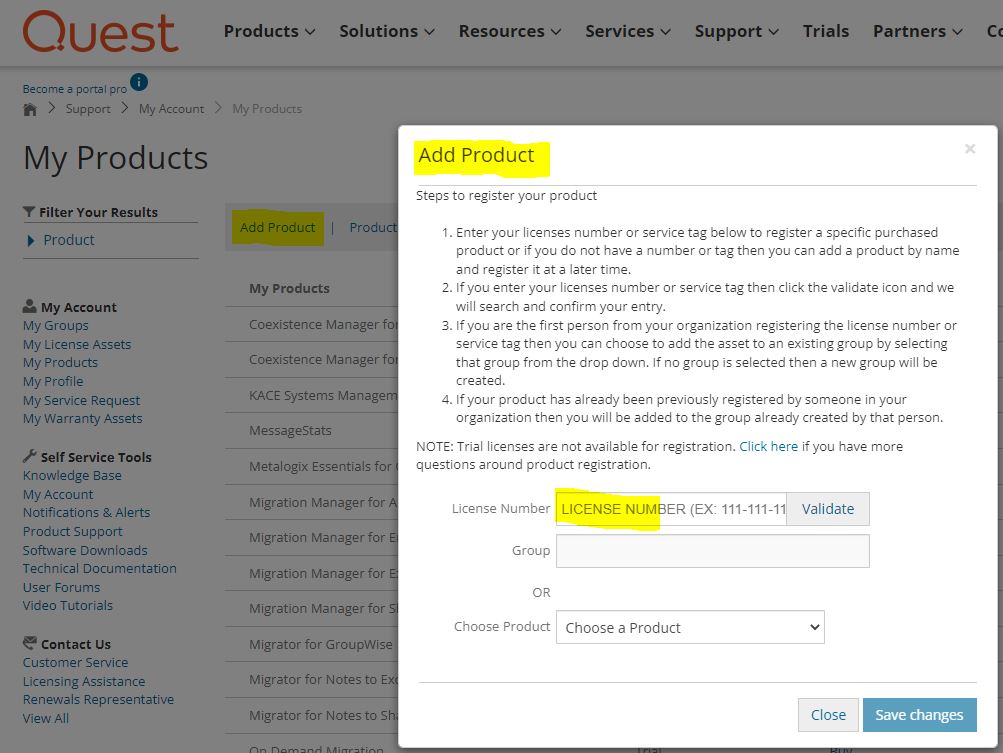
Task: Click the filter funnel icon
Action: pyautogui.click(x=30, y=212)
